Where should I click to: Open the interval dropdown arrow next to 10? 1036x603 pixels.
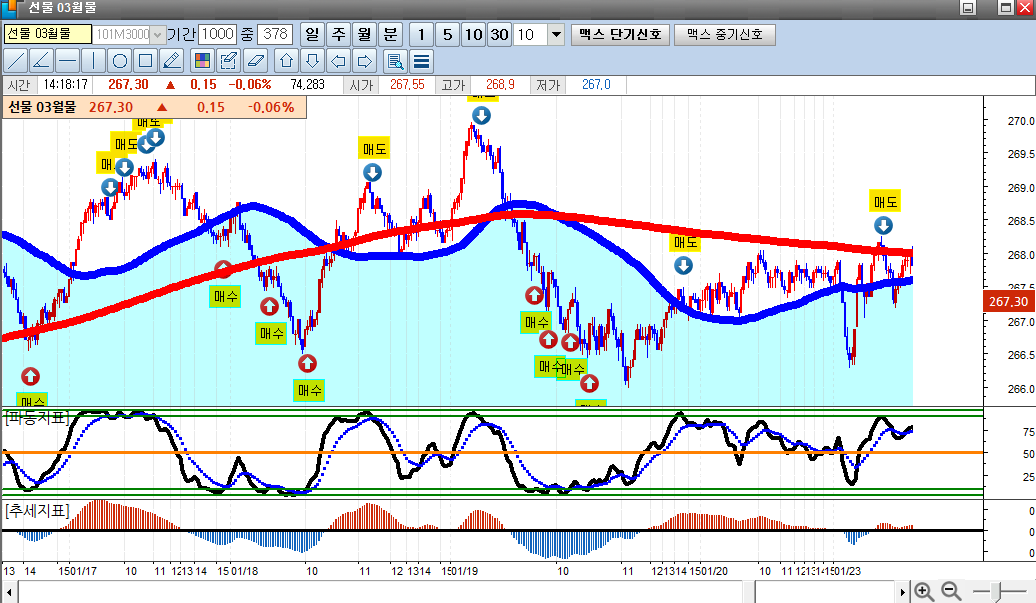tap(556, 34)
